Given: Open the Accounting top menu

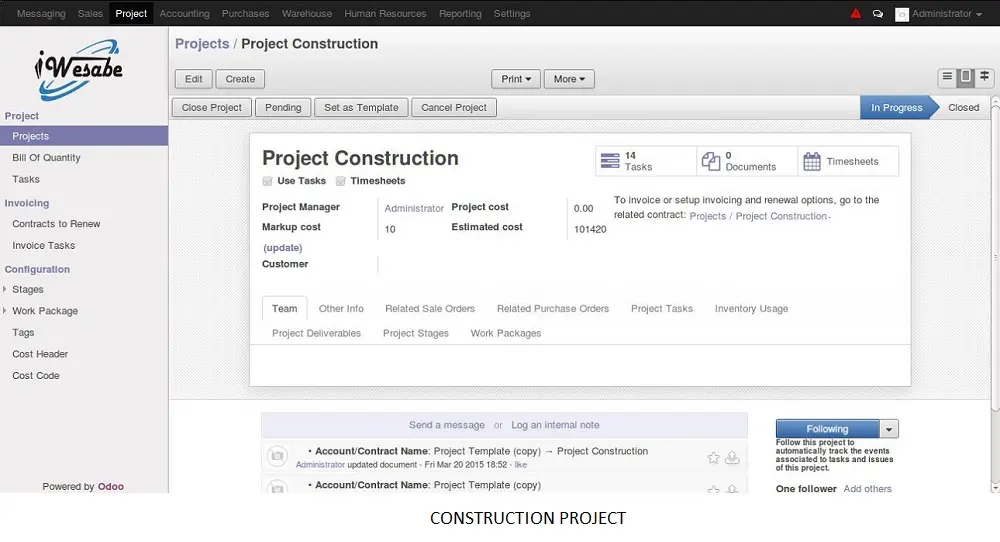Looking at the screenshot, I should coord(184,14).
